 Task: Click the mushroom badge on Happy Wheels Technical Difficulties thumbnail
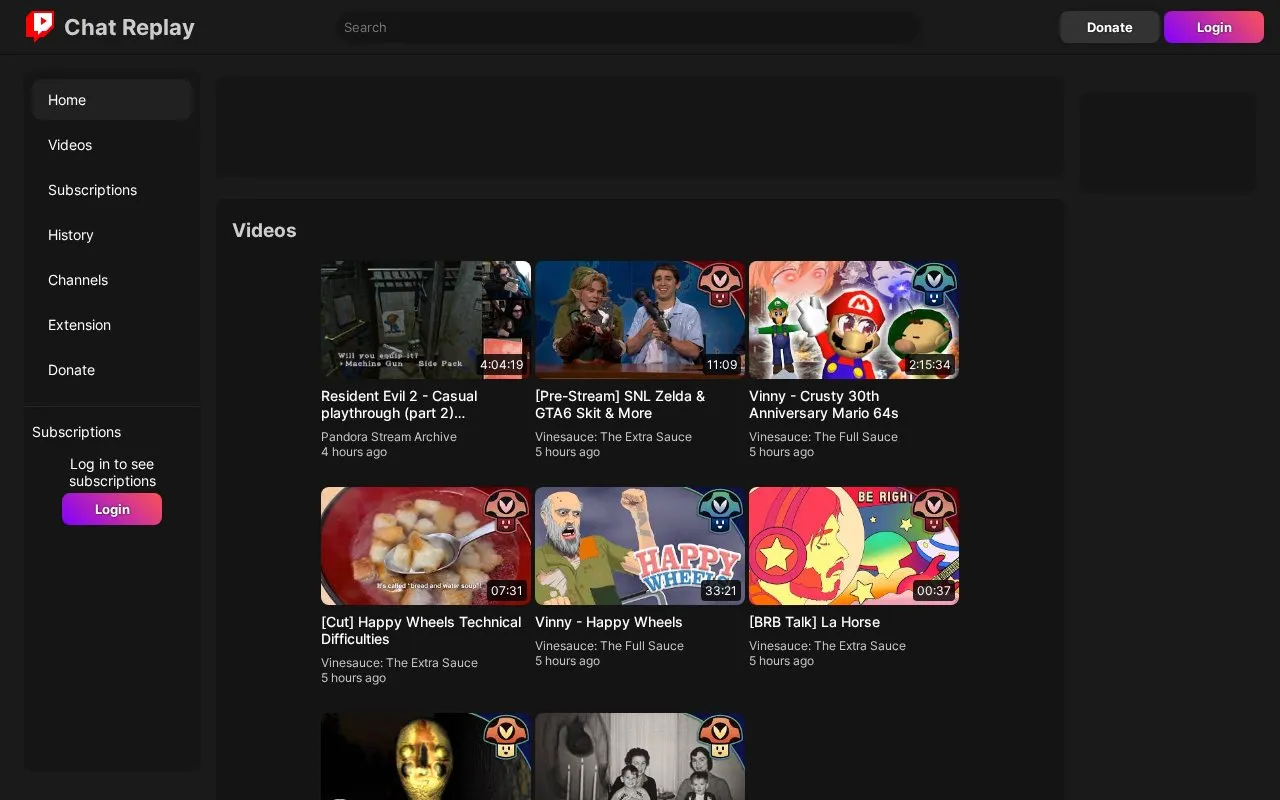tap(506, 511)
